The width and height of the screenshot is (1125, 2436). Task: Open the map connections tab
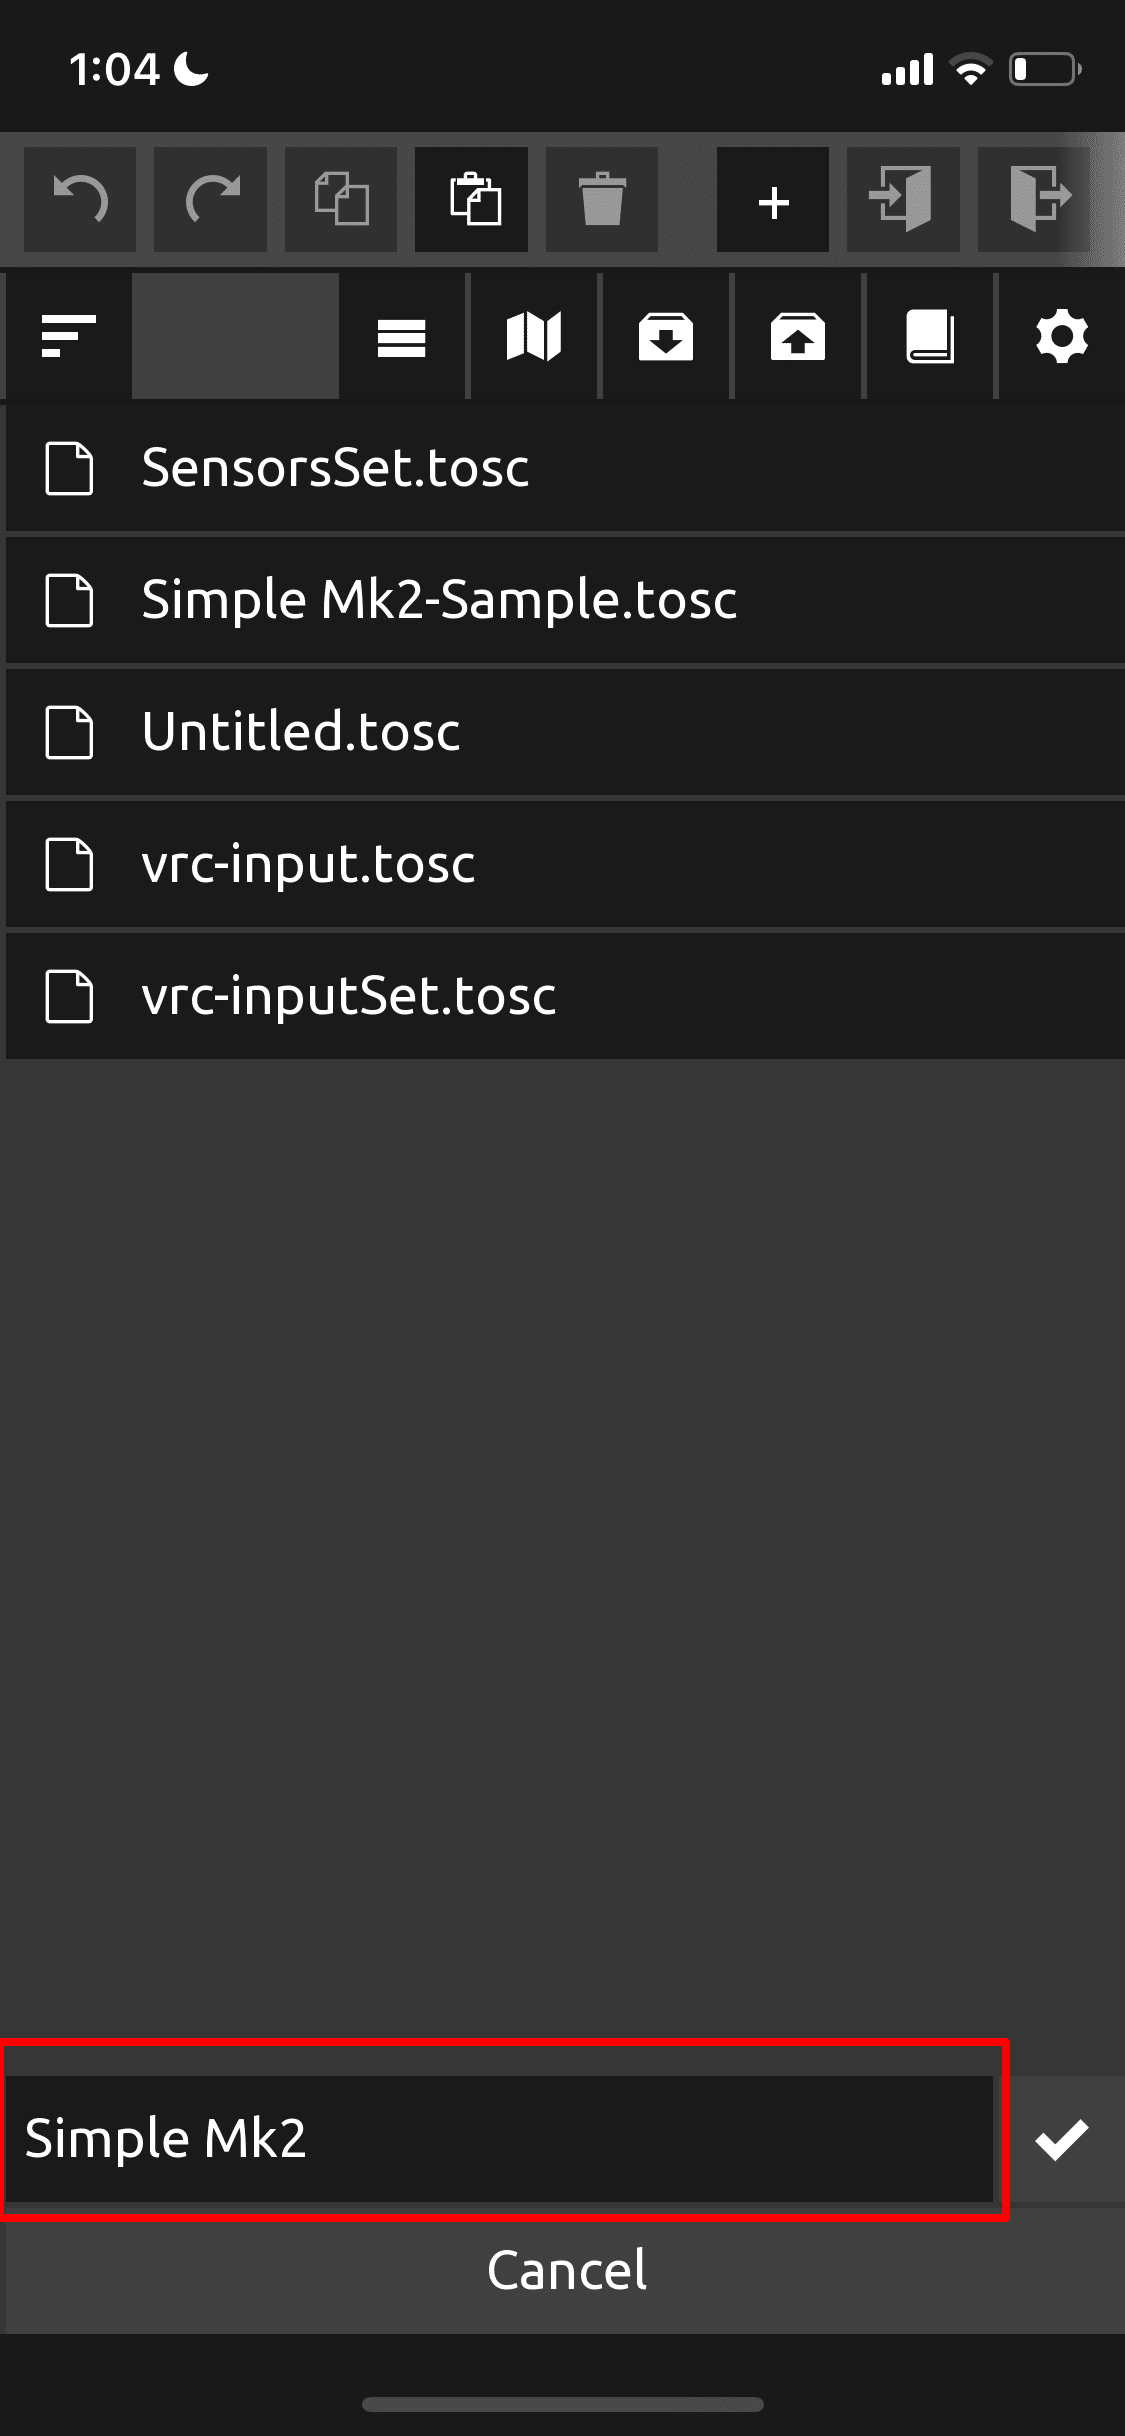[x=534, y=336]
